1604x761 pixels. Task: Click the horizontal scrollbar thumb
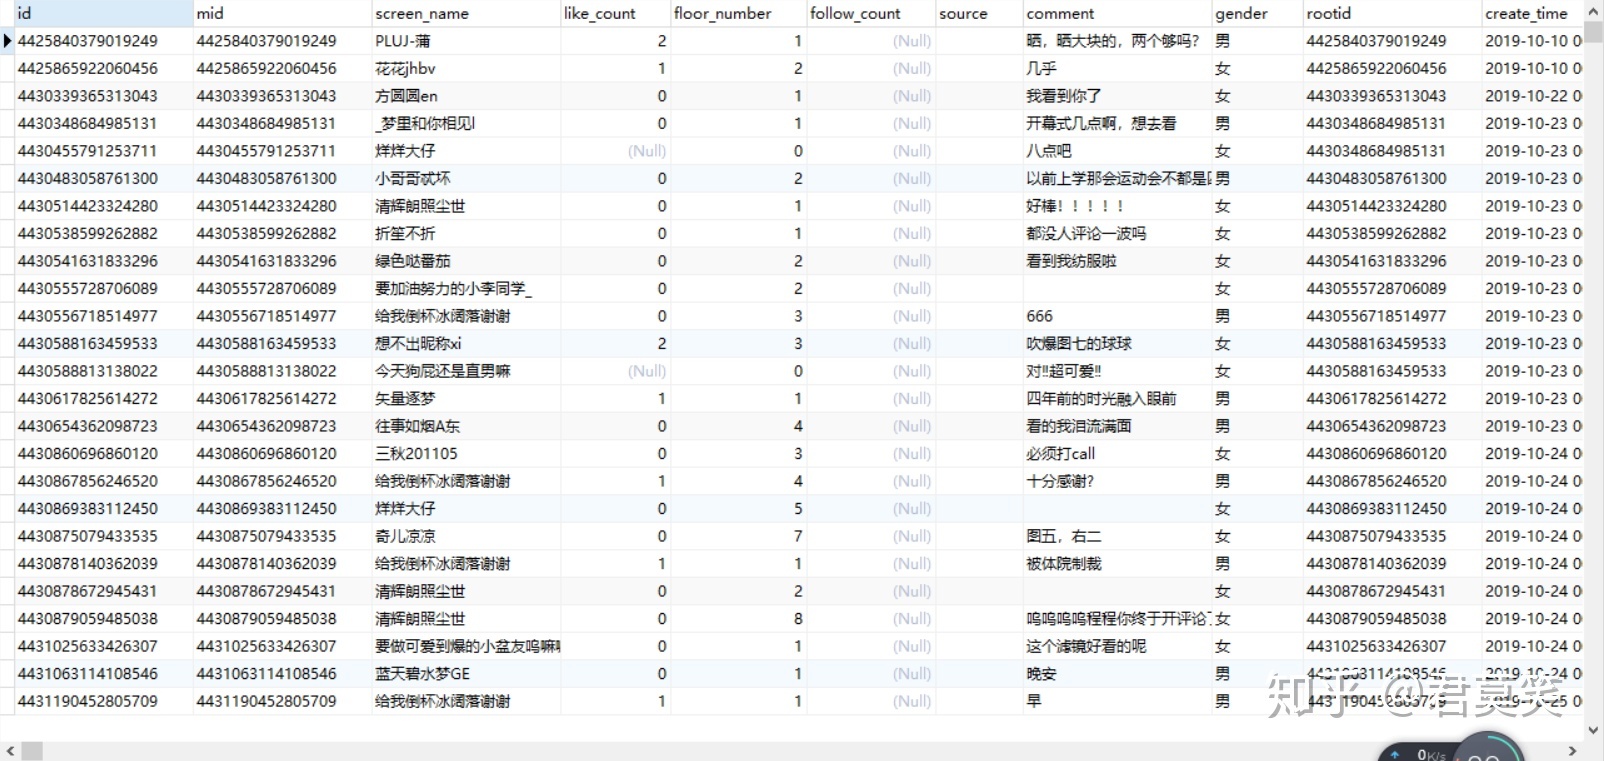tap(32, 751)
